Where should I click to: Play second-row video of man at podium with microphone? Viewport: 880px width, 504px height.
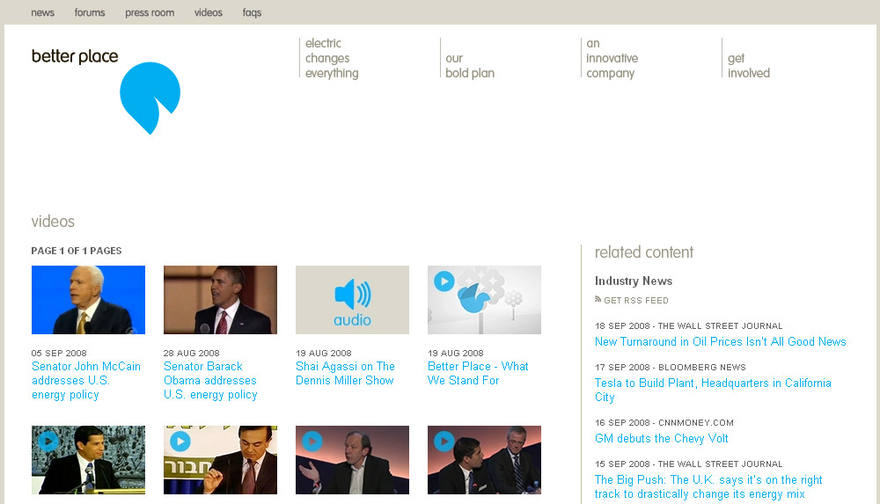88,460
